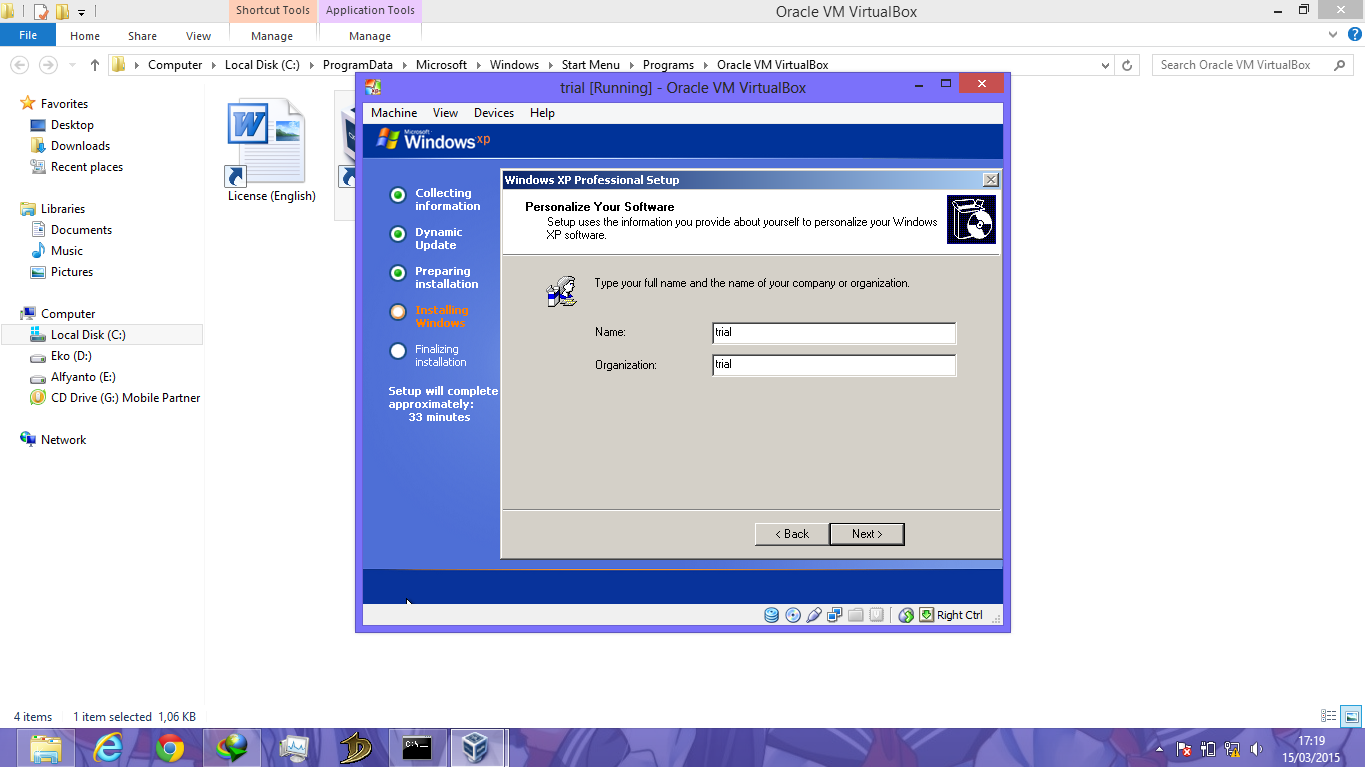Show hidden tray icons arrow
The image size is (1365, 767).
coord(1160,749)
